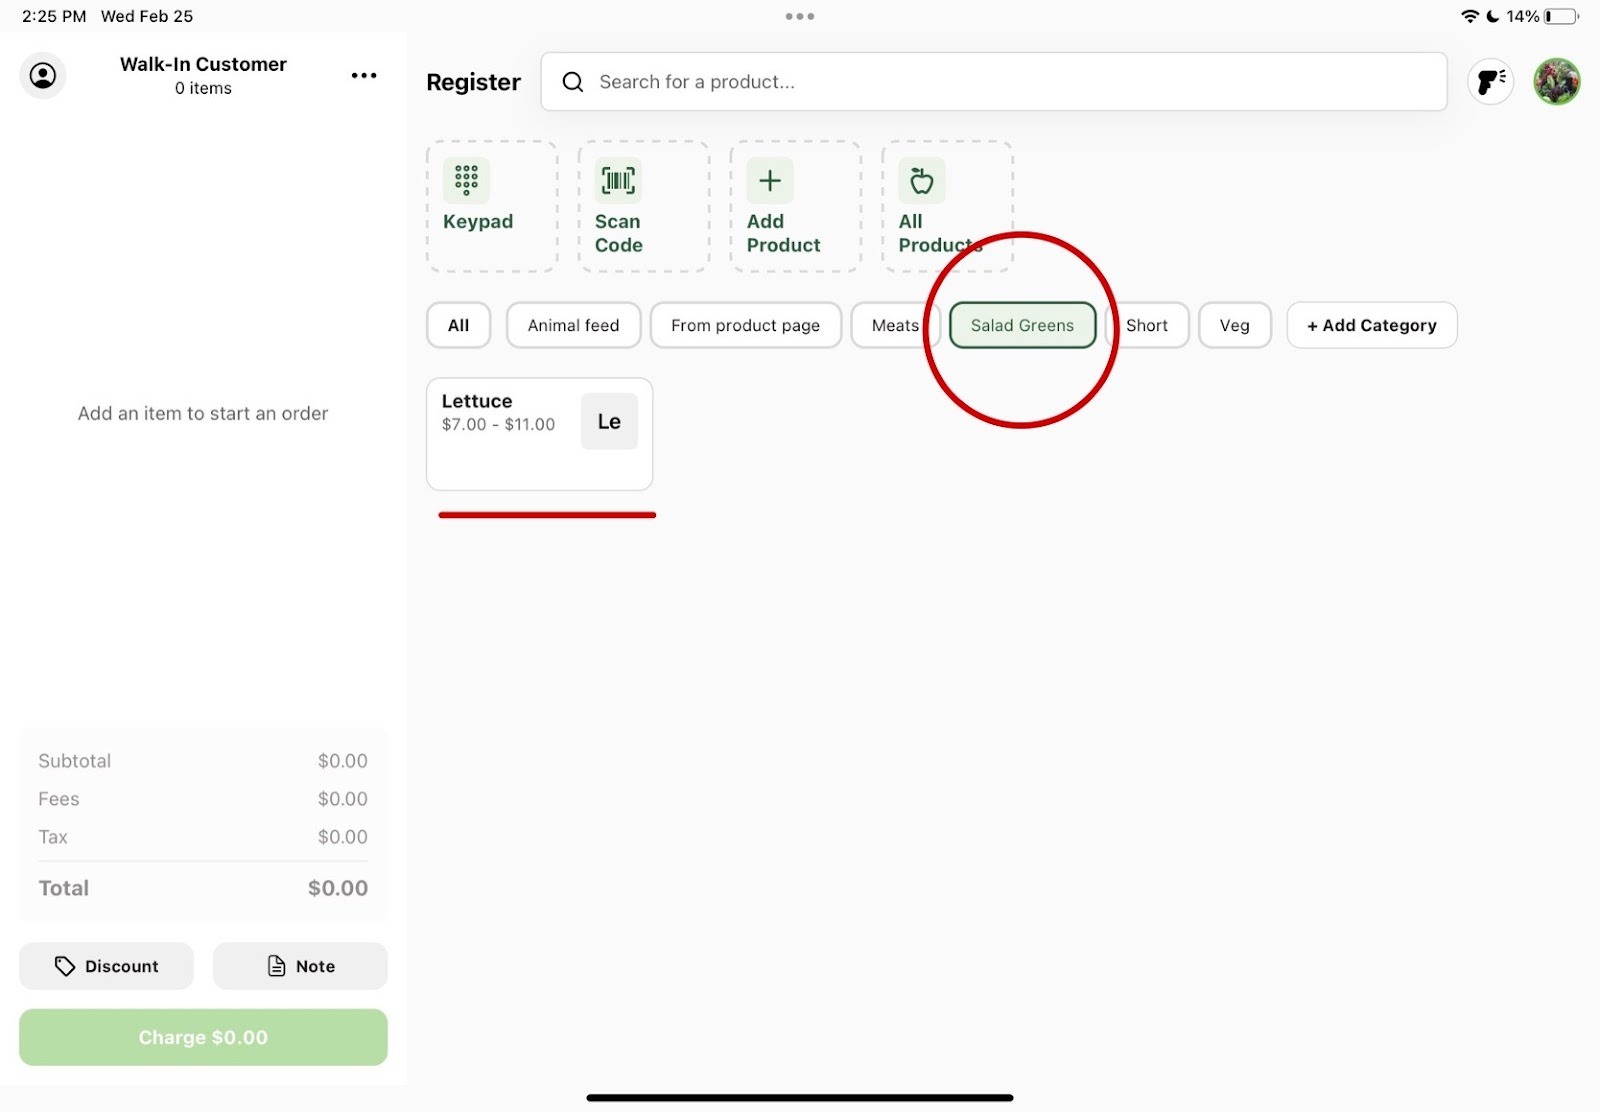Open the farm profile avatar
Image resolution: width=1600 pixels, height=1112 pixels.
point(1556,82)
